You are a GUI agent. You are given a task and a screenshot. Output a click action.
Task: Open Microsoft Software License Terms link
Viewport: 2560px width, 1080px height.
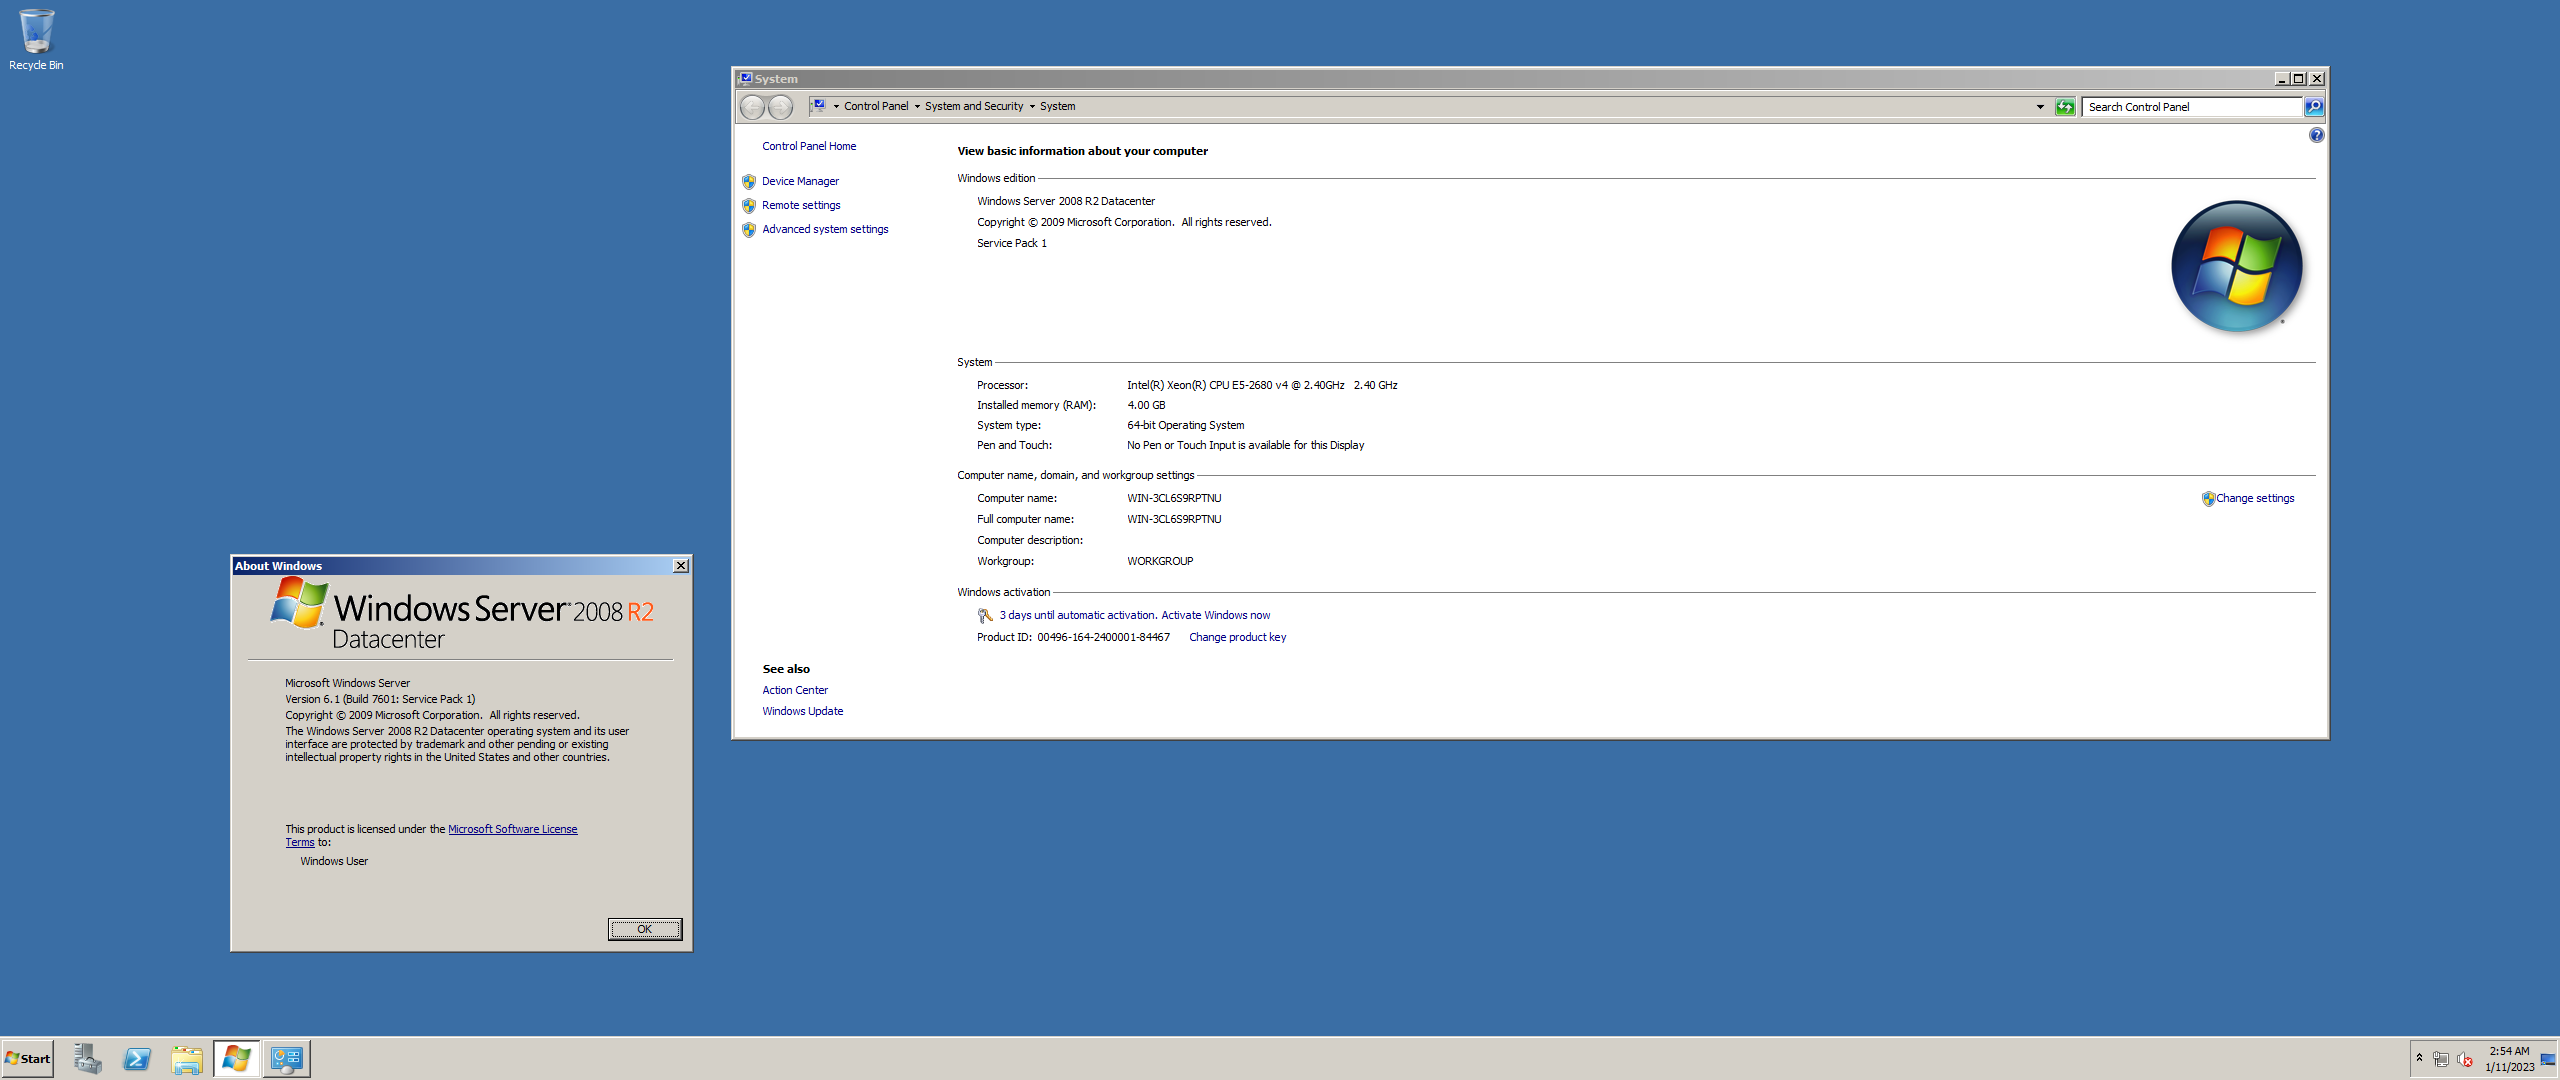512,829
